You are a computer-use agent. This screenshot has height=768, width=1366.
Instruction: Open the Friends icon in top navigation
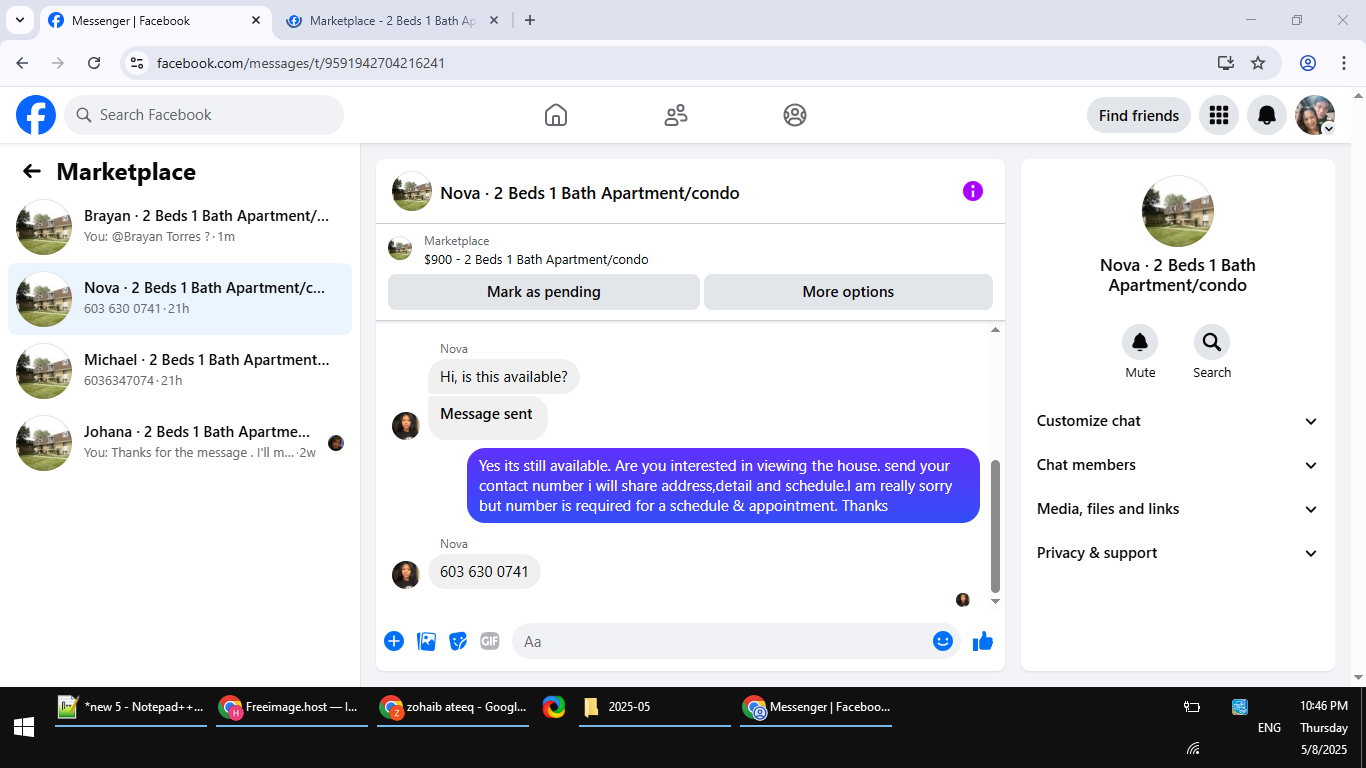pos(676,115)
